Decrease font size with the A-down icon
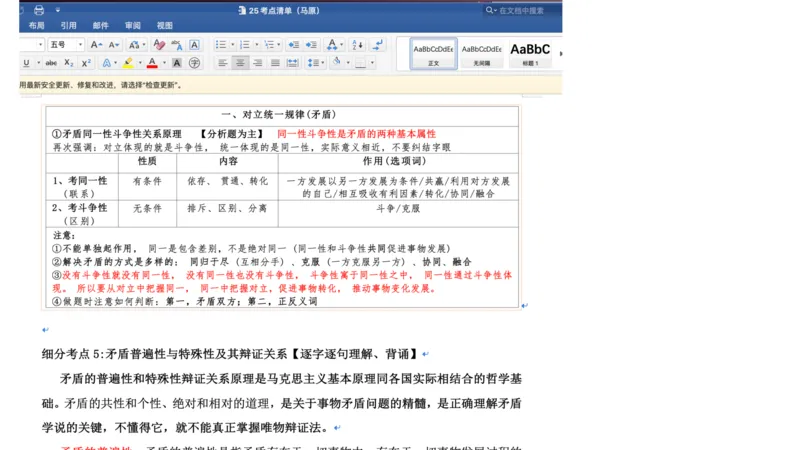Image resolution: width=800 pixels, height=450 pixels. [x=114, y=45]
